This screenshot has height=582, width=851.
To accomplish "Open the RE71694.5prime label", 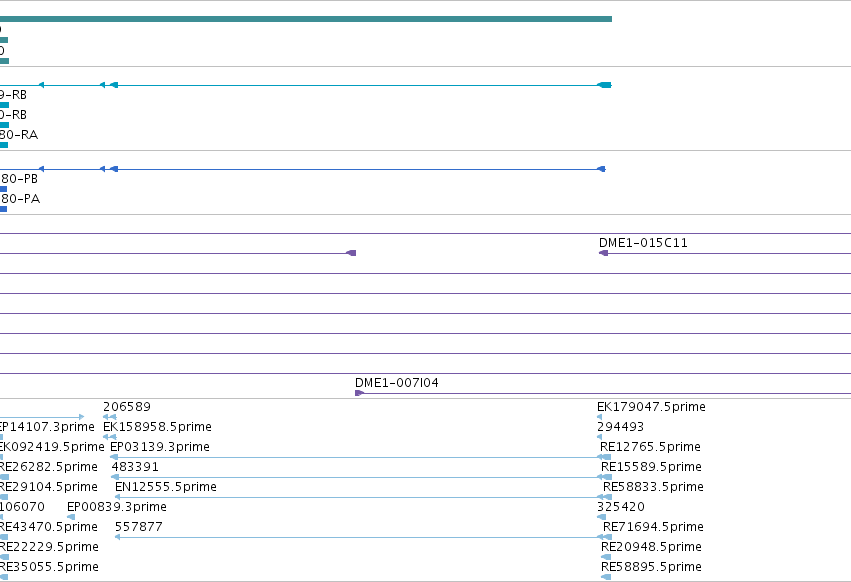I will [x=653, y=527].
